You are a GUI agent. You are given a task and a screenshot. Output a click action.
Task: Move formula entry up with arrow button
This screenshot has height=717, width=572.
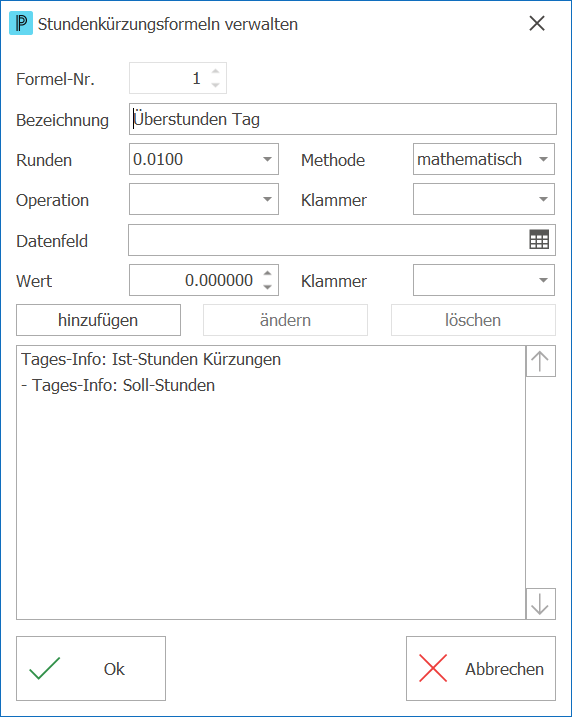pos(540,361)
